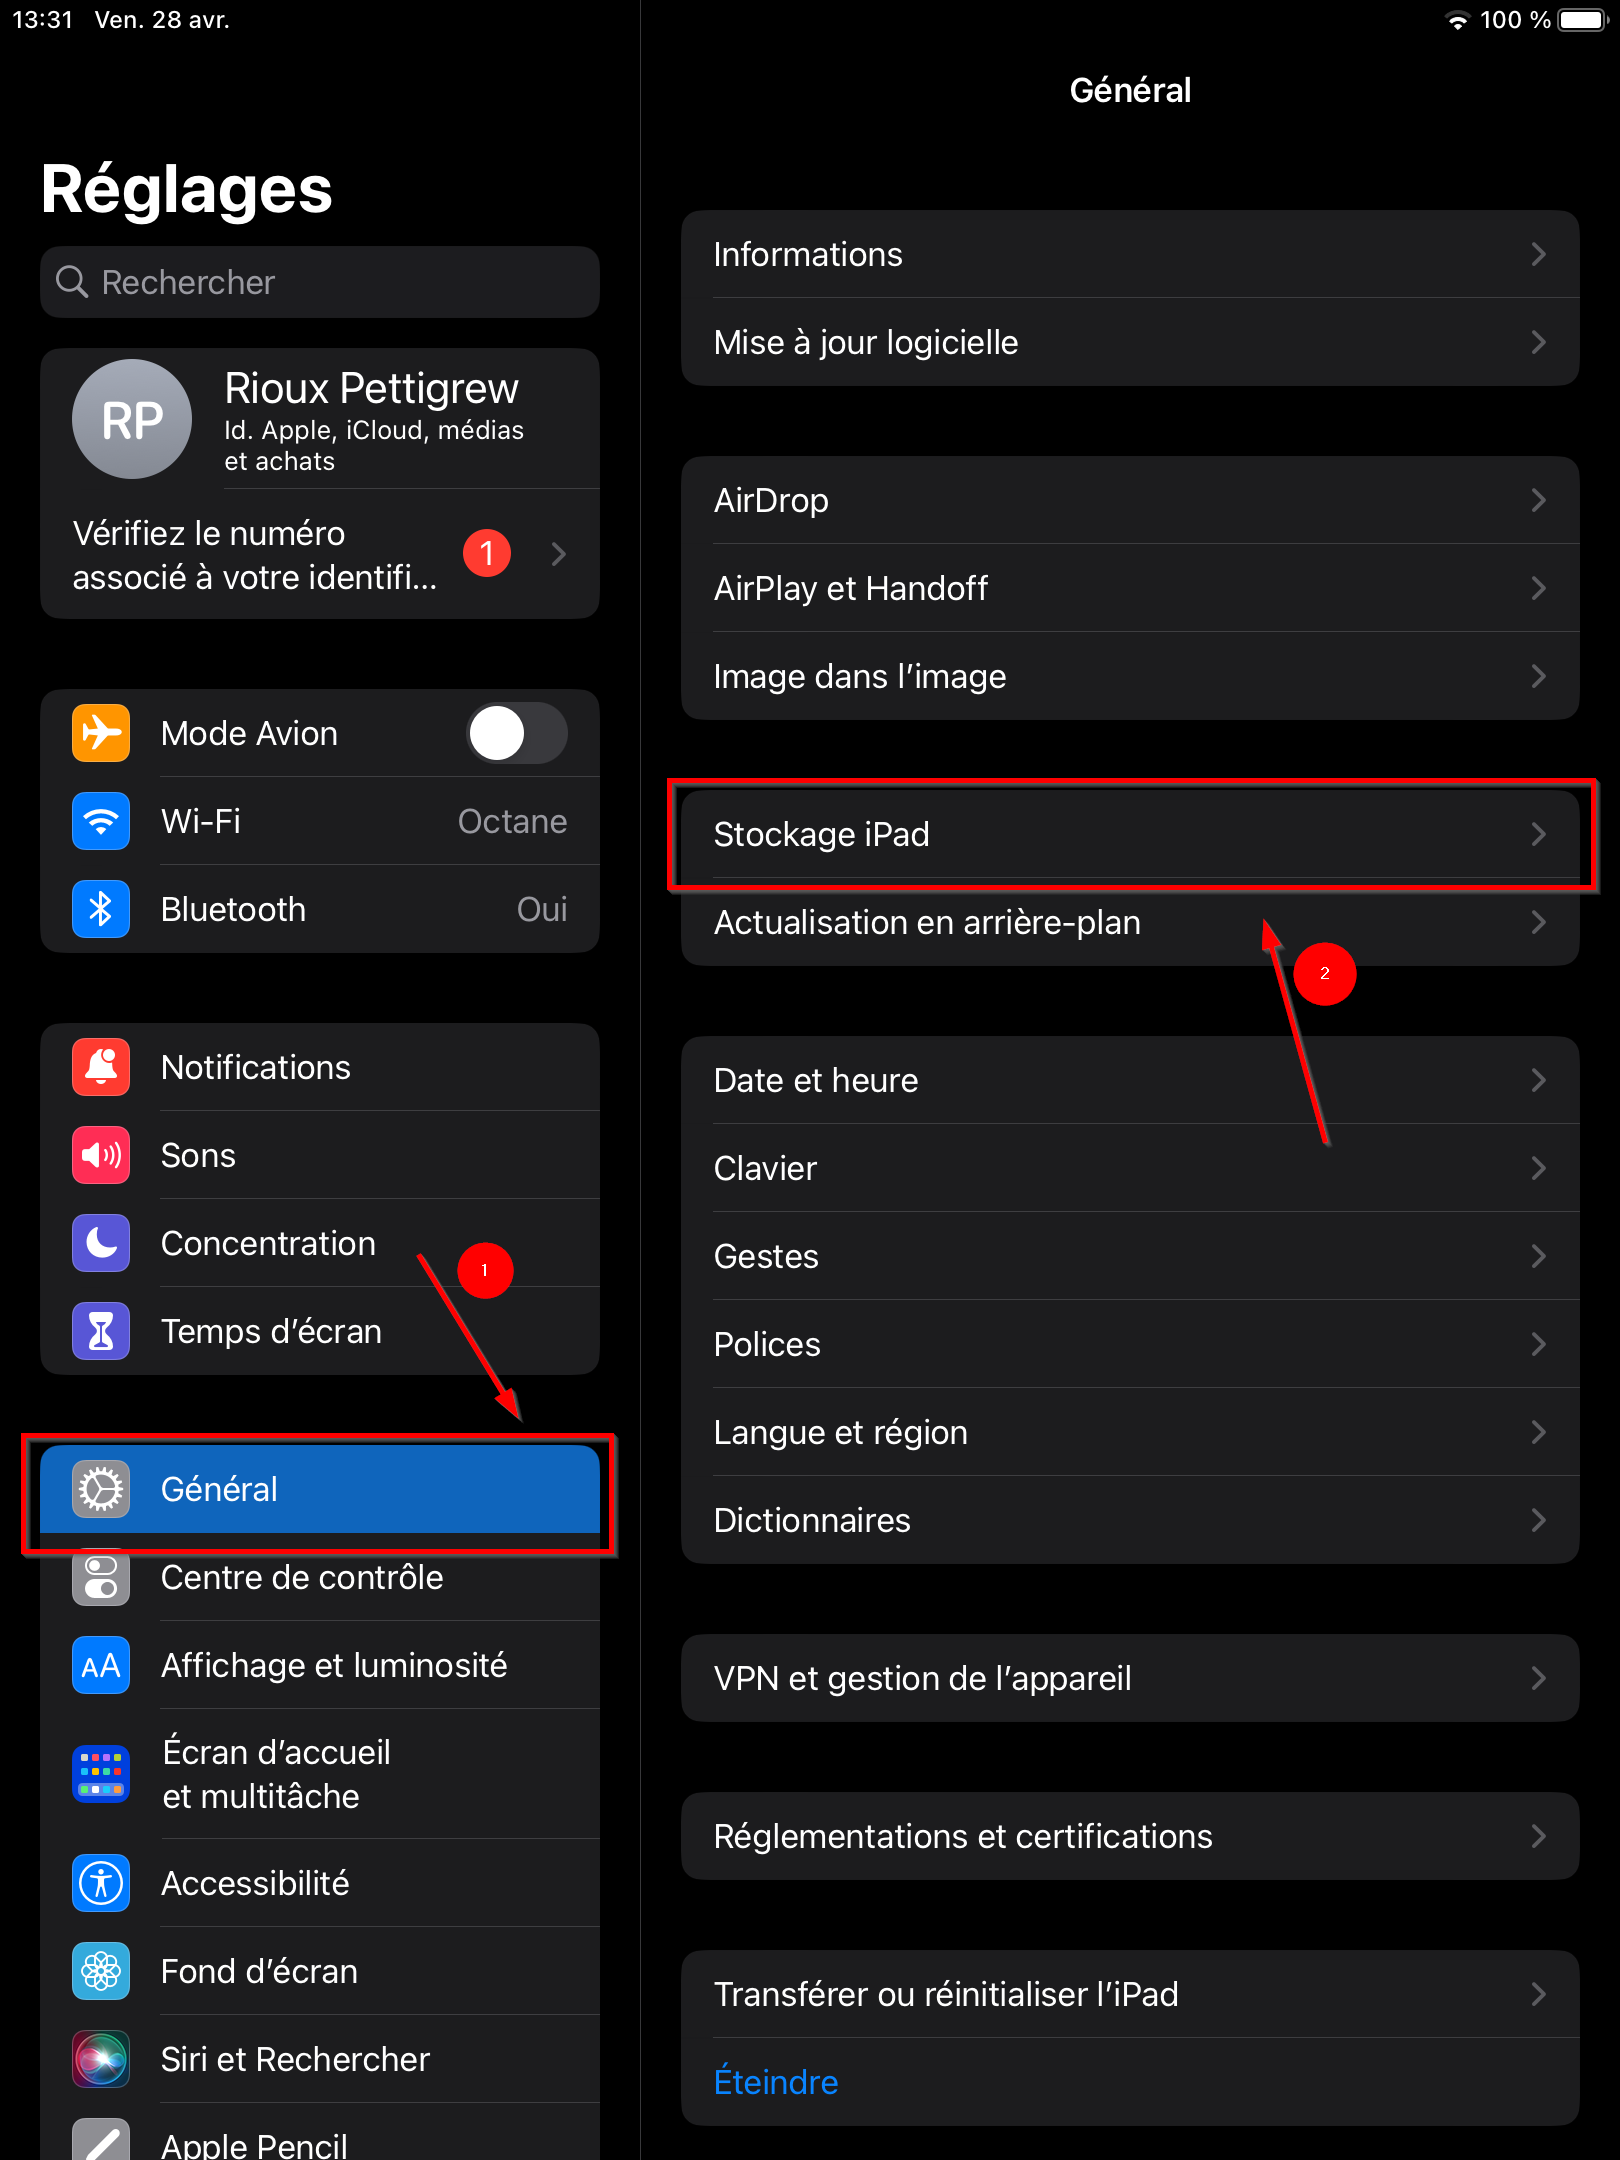Expand the Clavier settings chevron
Viewport: 1620px width, 2160px height.
click(1539, 1168)
